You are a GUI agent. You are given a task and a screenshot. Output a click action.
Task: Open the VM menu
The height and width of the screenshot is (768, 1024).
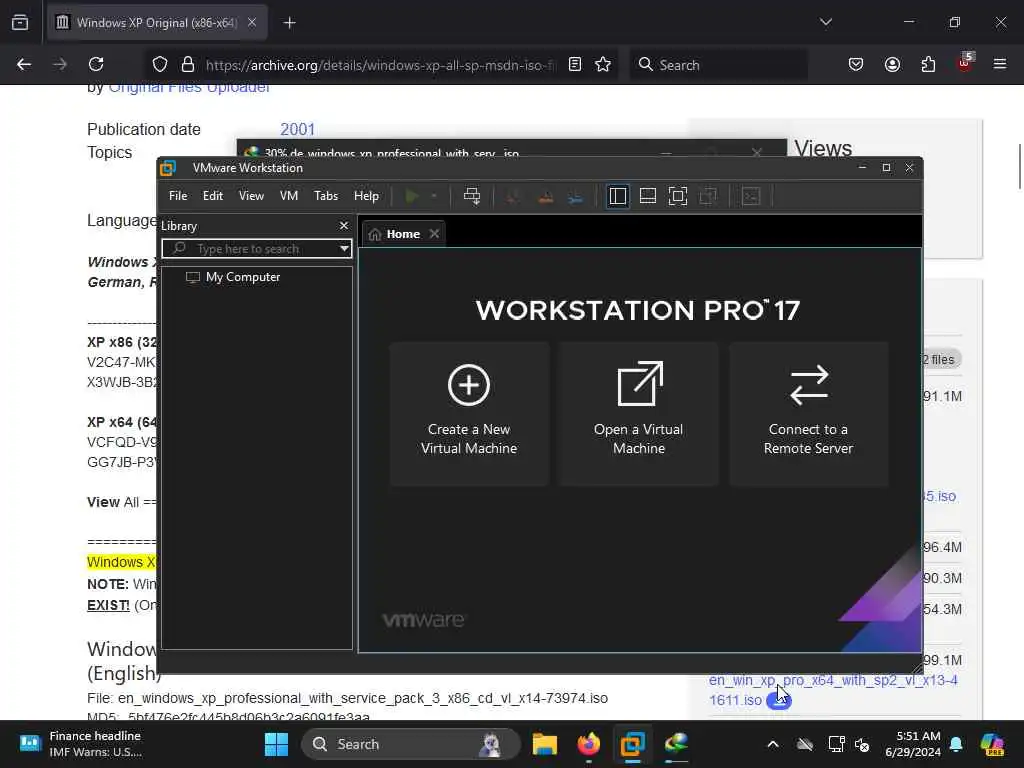[289, 196]
